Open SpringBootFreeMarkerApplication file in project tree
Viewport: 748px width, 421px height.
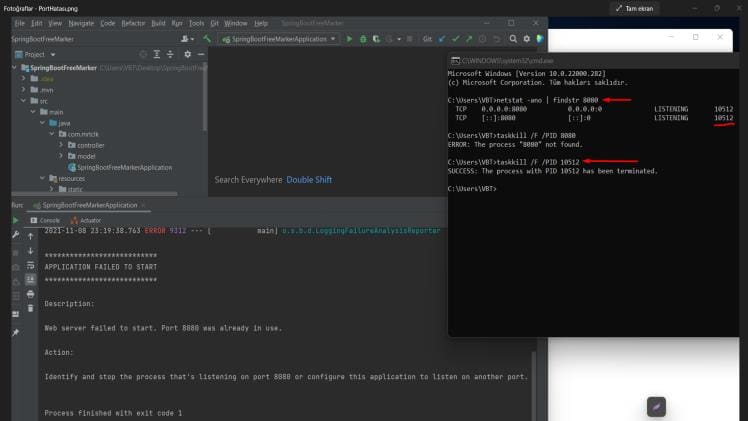[125, 167]
